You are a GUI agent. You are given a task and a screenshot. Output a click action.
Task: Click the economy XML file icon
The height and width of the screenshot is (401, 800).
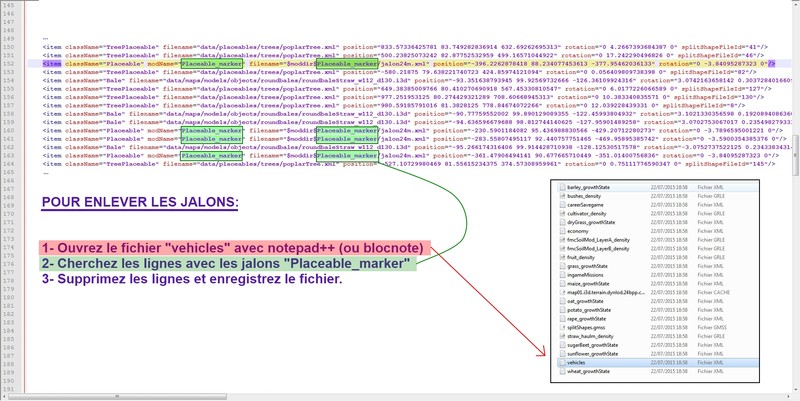click(561, 231)
